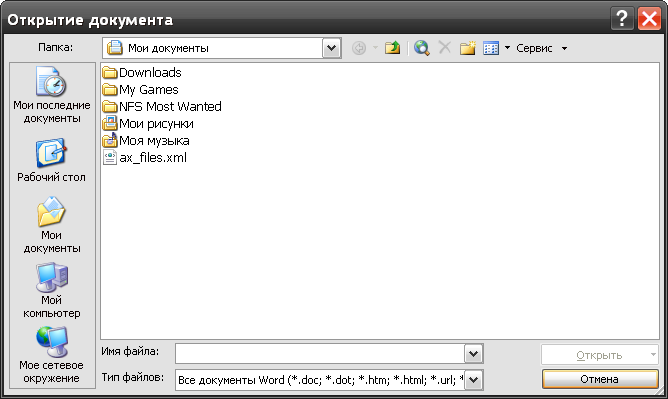Open the back button history arrow
The width and height of the screenshot is (668, 399).
coord(375,48)
